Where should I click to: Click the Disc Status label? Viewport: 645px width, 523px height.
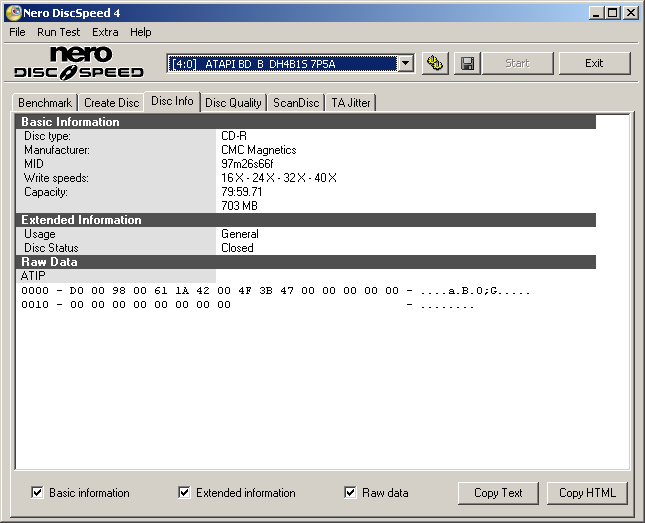click(x=51, y=248)
